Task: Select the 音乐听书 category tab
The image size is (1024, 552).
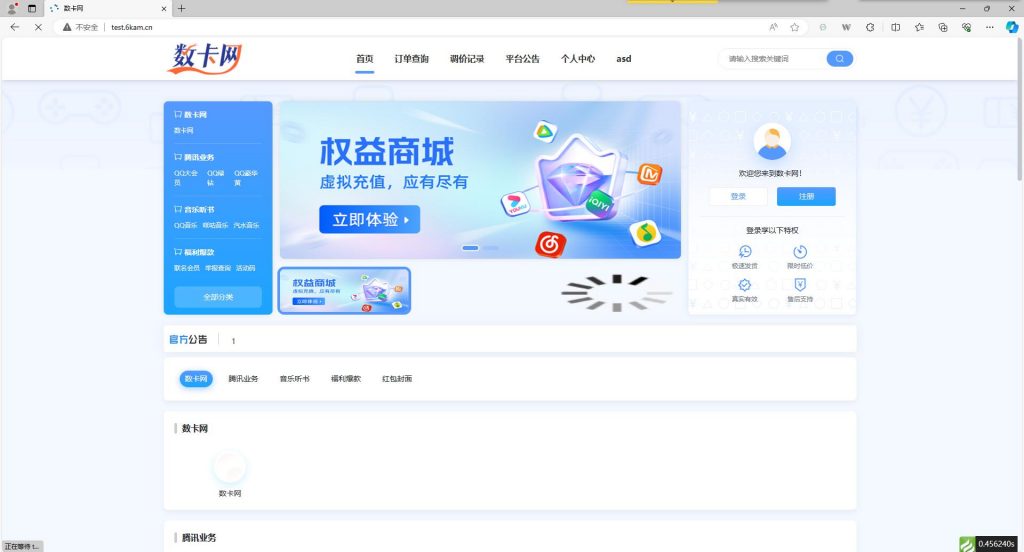Action: click(295, 379)
